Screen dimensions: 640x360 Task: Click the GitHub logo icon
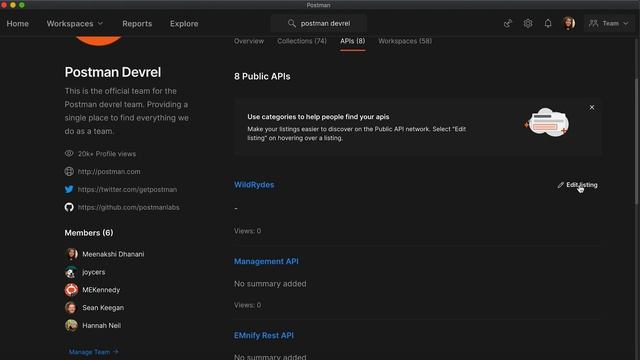69,207
